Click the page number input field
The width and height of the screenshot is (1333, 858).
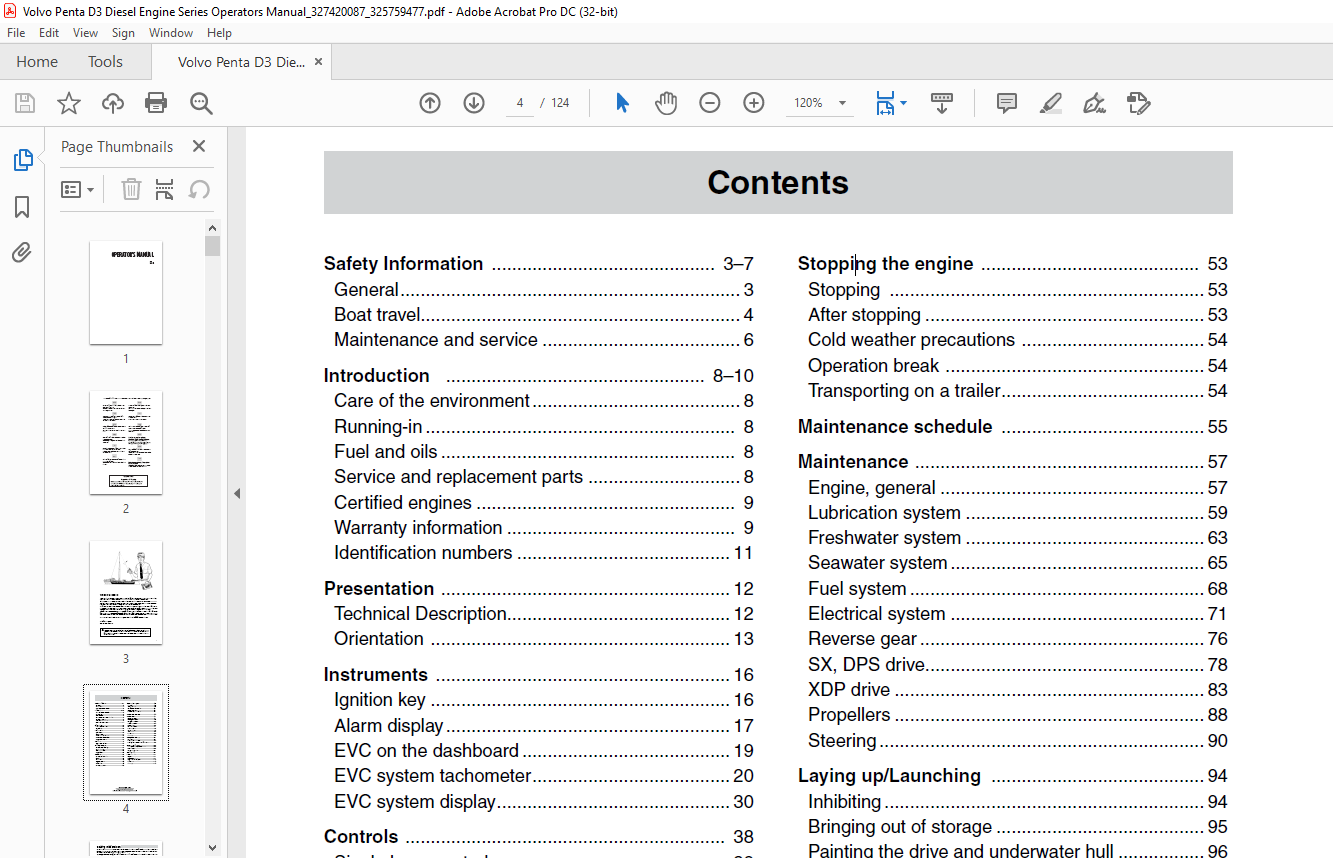[x=520, y=103]
